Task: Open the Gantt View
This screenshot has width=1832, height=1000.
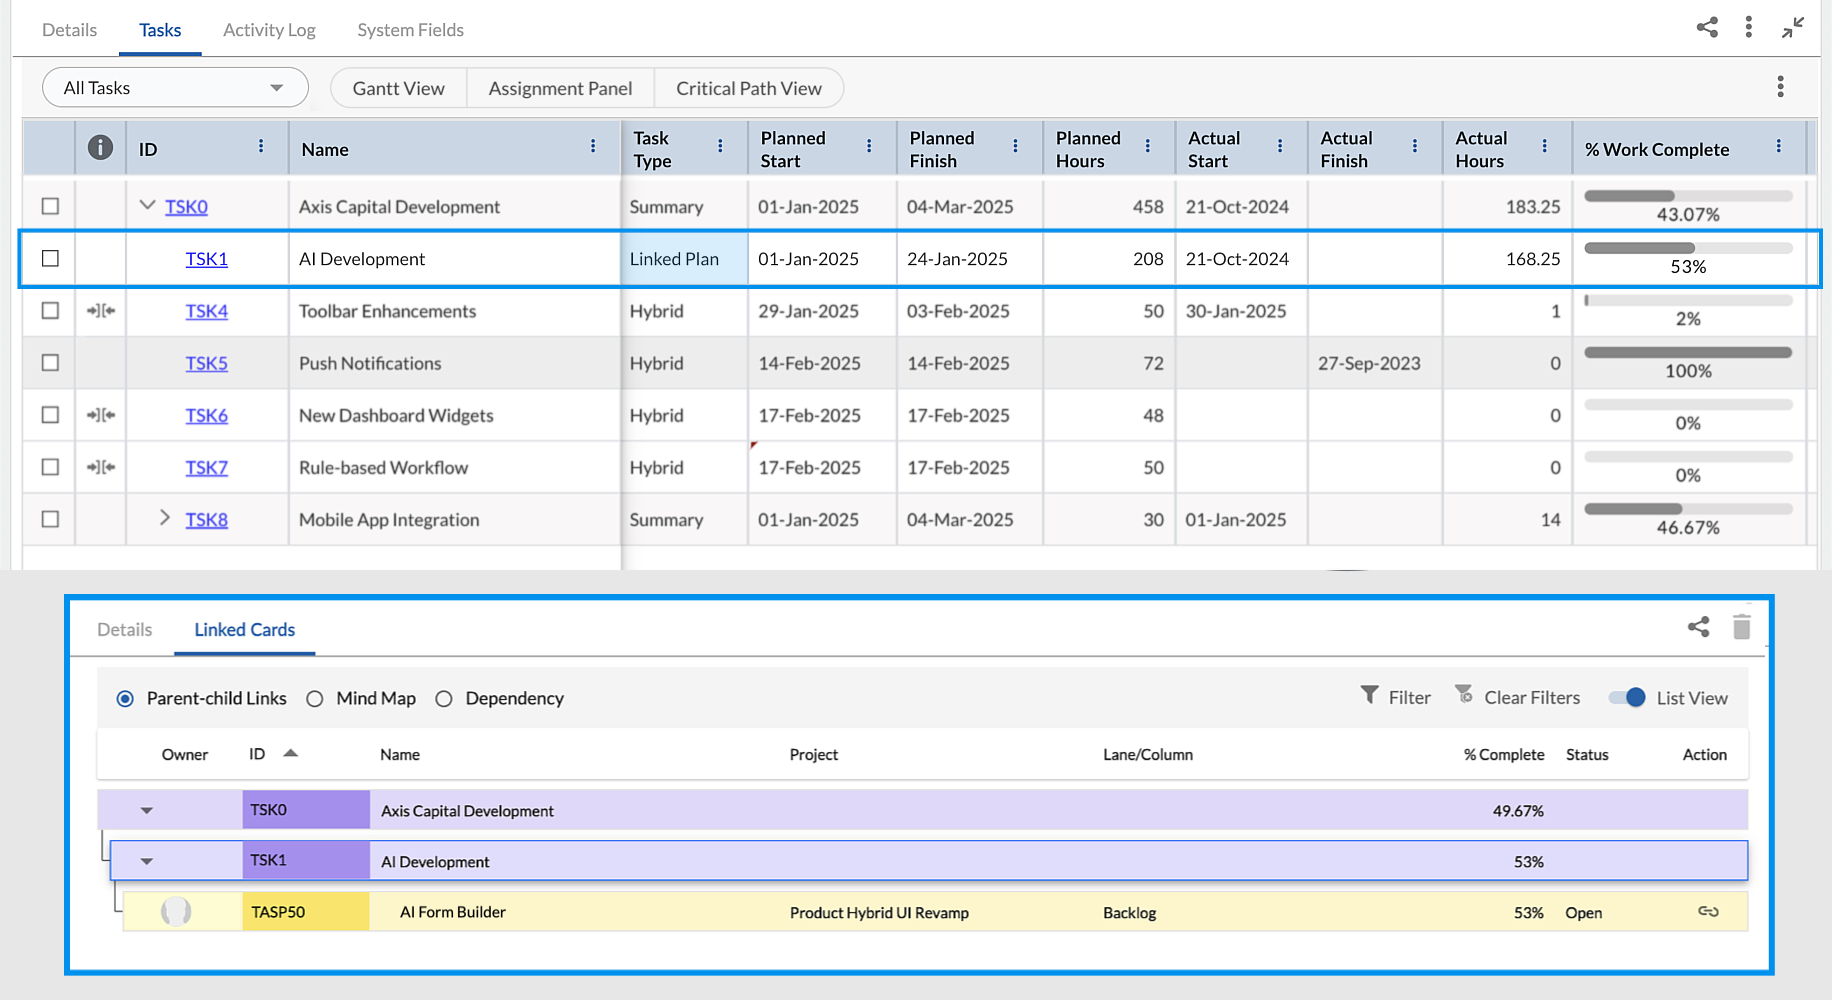Action: [x=398, y=88]
